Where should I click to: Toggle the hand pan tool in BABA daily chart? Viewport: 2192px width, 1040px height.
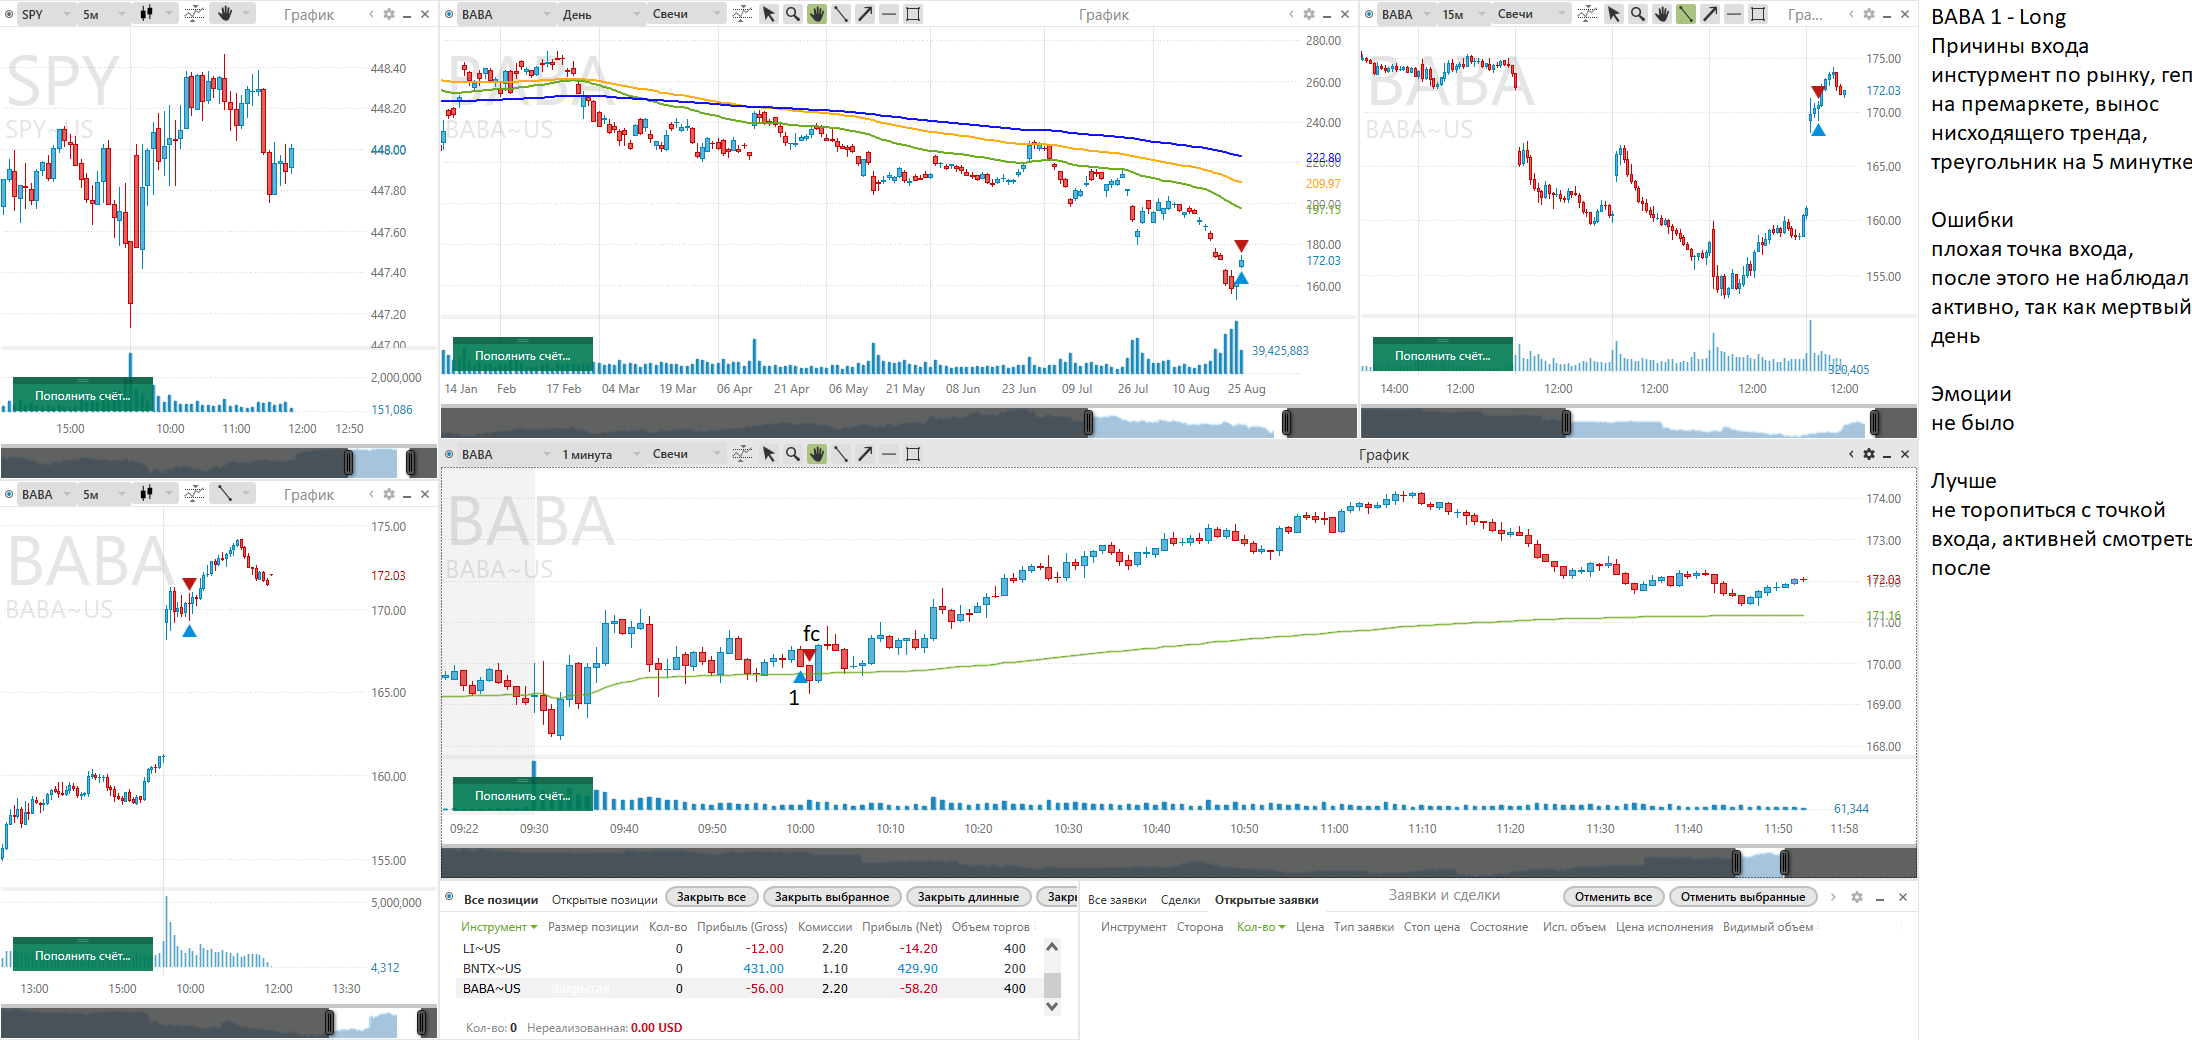pos(817,14)
